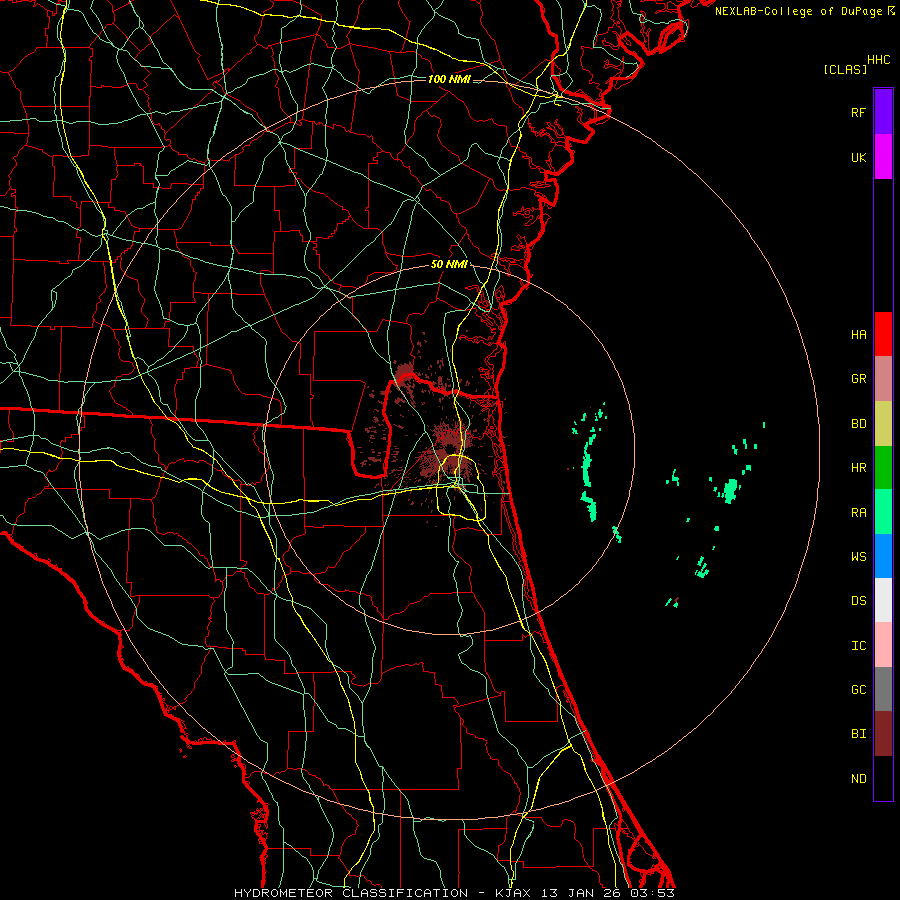Click the NEXLAB-College of DuPage title text
Image resolution: width=900 pixels, height=900 pixels.
tap(798, 11)
